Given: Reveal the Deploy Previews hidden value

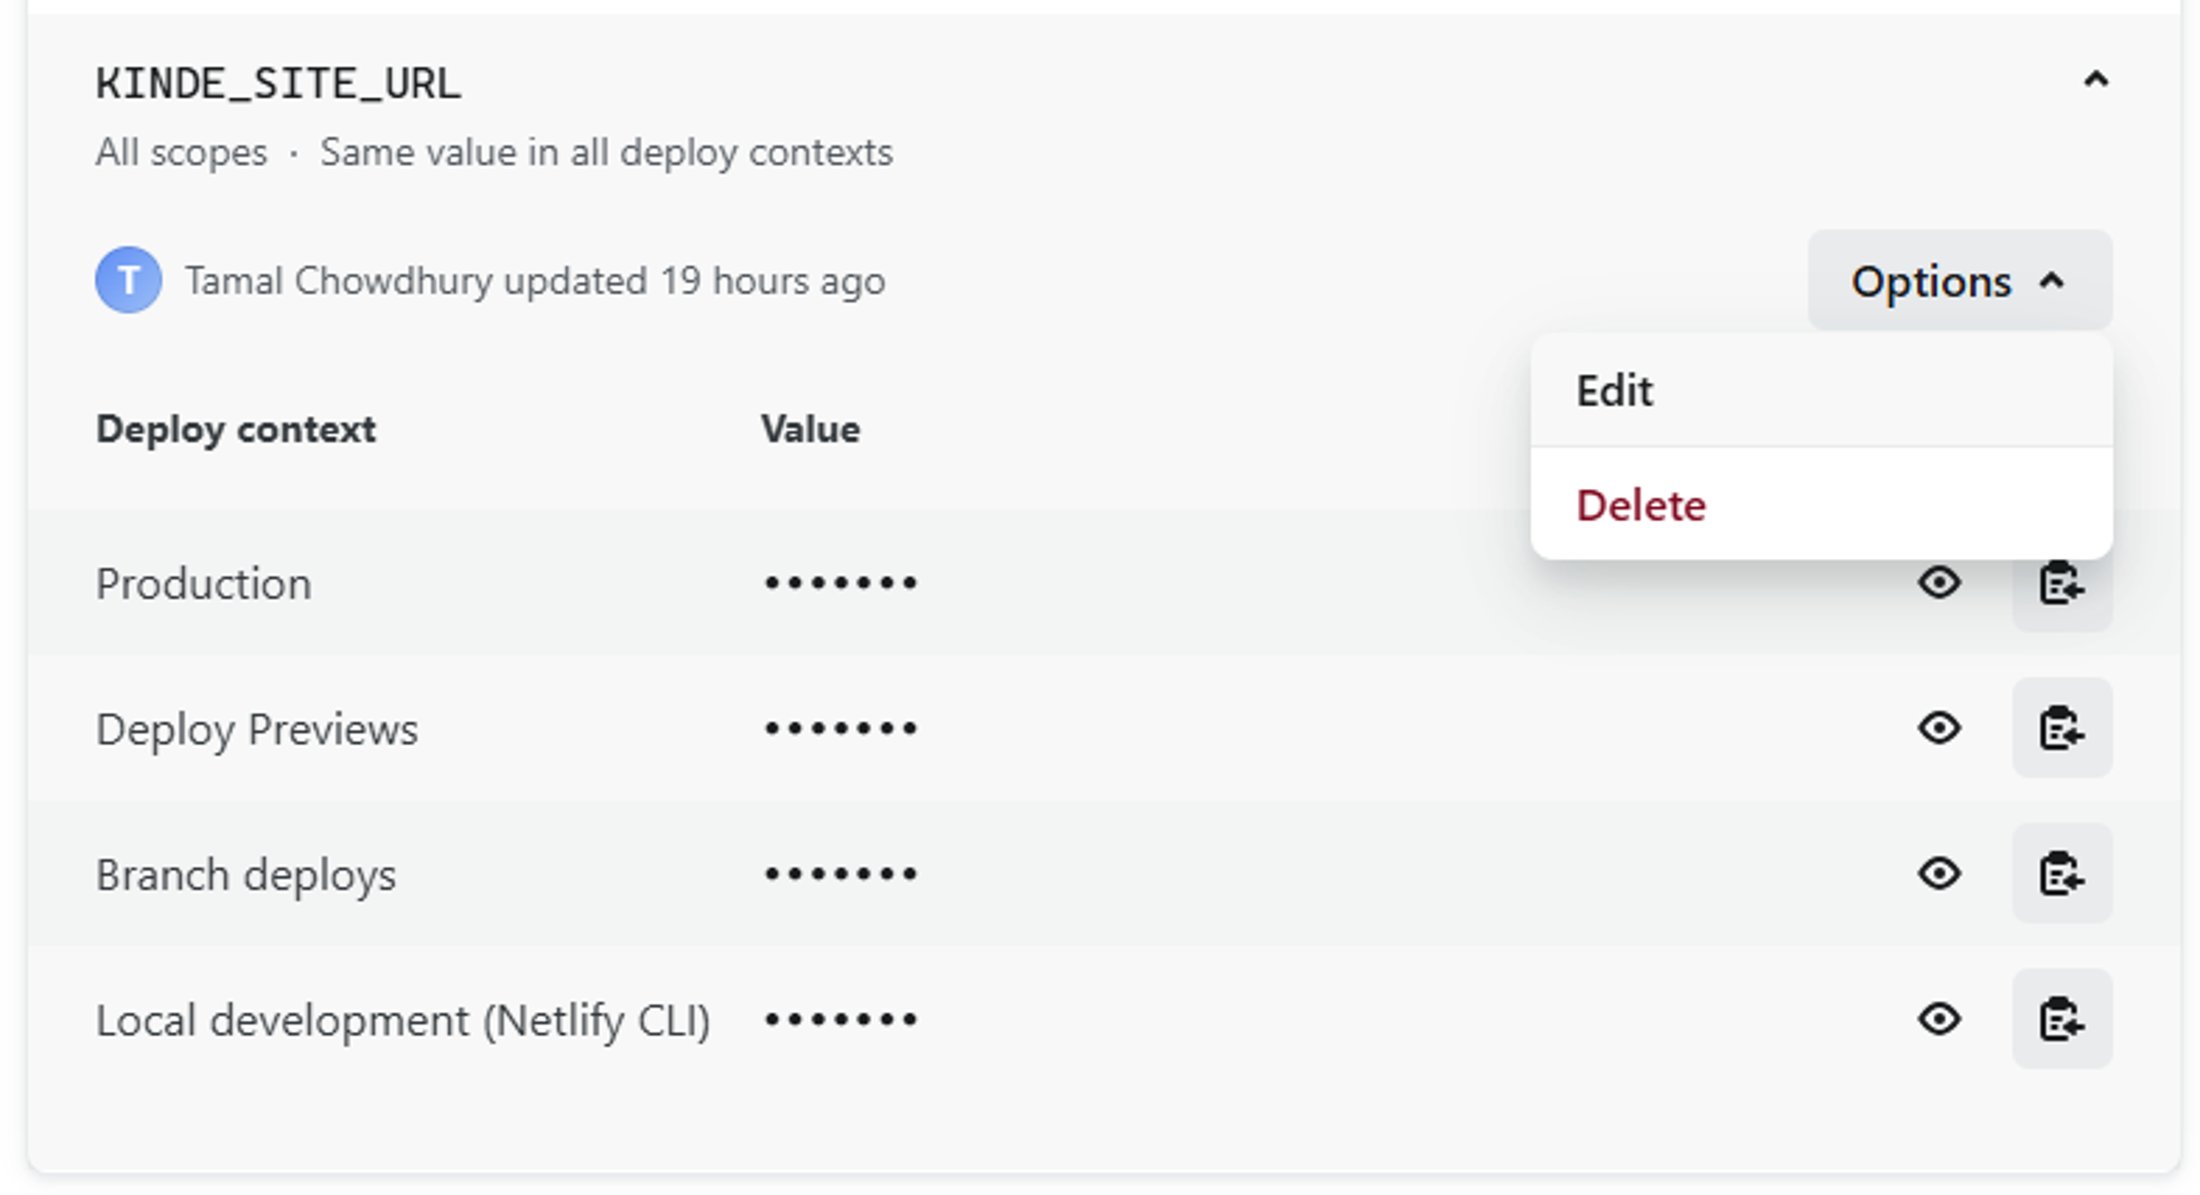Looking at the screenshot, I should point(1940,729).
